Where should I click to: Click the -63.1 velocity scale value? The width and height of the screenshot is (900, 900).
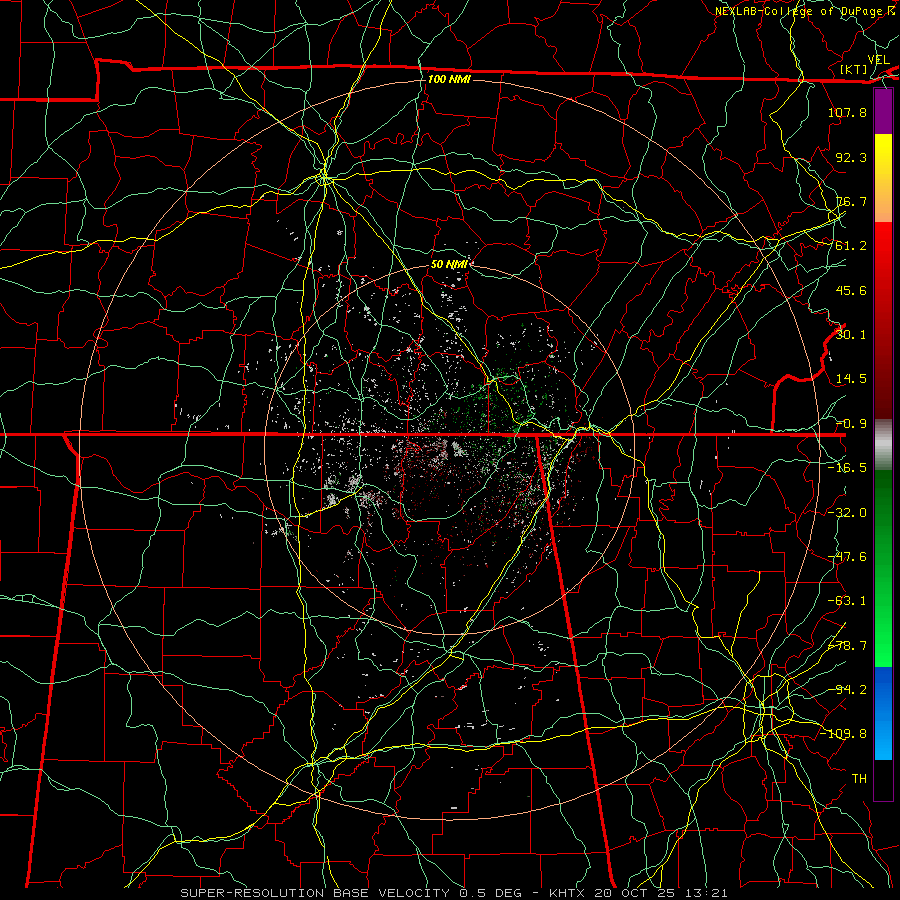coord(847,601)
